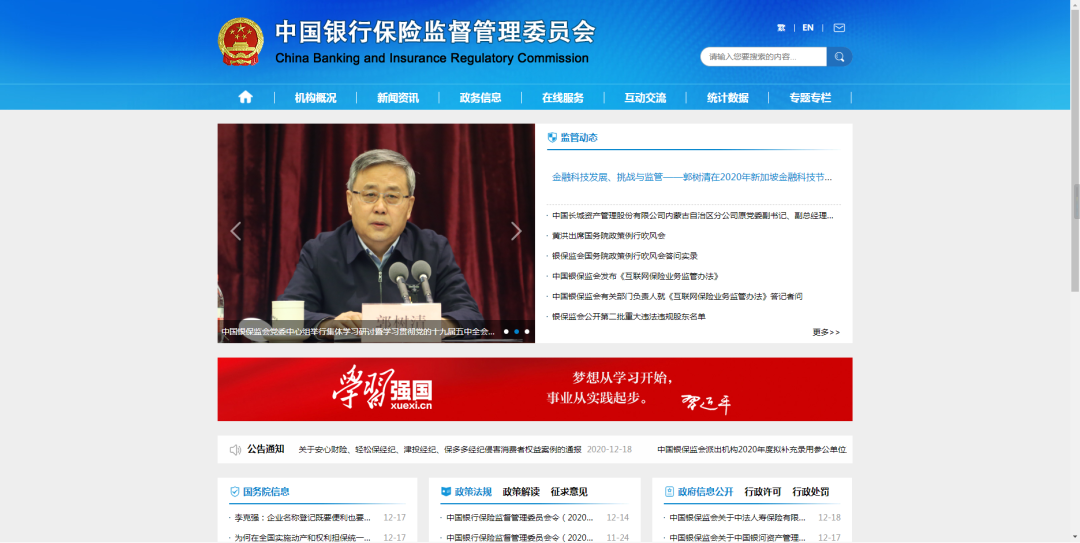Expand the 在线服务 navigation item
1080x543 pixels.
pyautogui.click(x=562, y=98)
